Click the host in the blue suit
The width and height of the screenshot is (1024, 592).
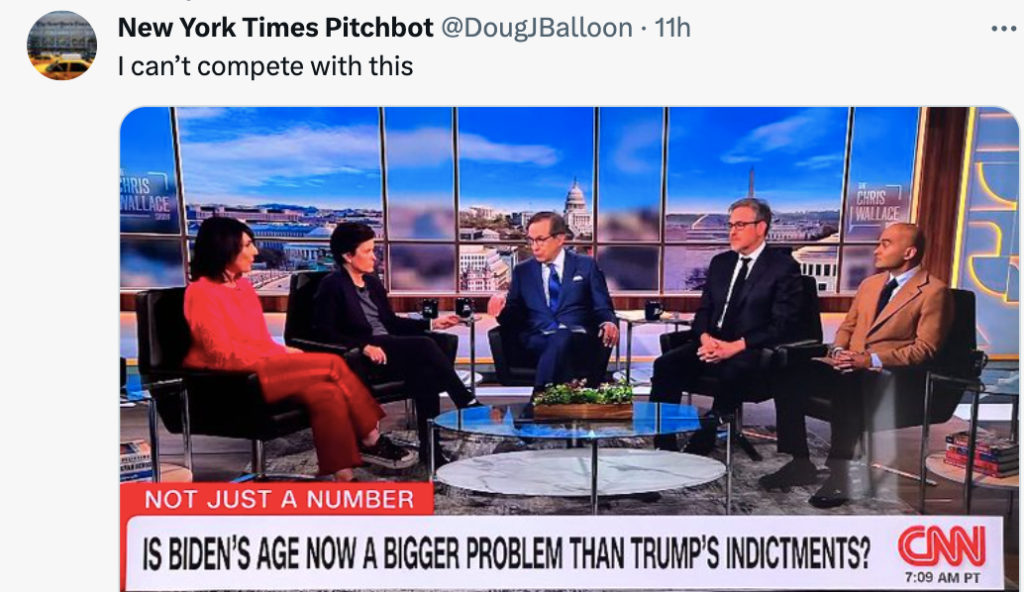pyautogui.click(x=555, y=299)
